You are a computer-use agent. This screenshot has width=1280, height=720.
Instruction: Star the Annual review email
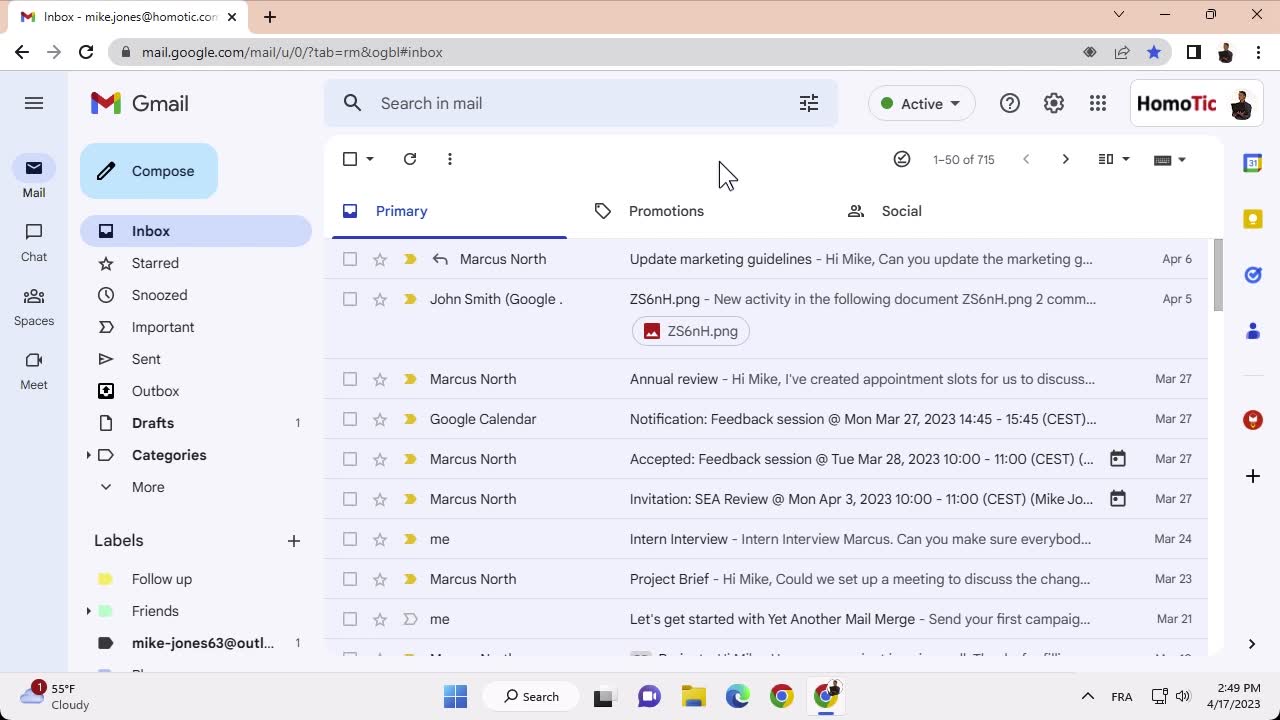(x=380, y=379)
